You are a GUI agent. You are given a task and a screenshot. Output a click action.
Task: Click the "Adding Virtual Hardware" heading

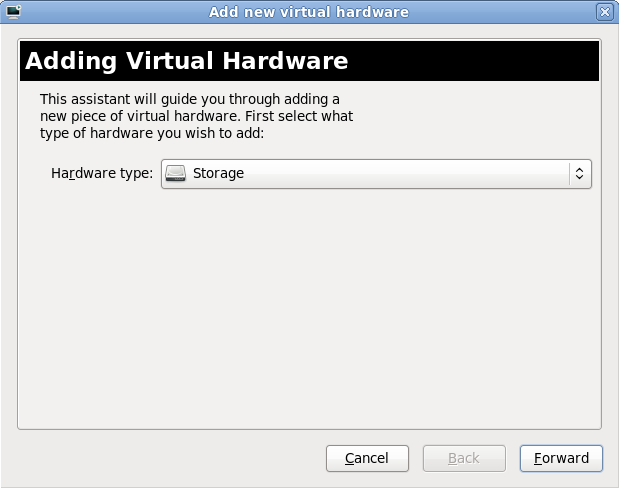pyautogui.click(x=187, y=61)
